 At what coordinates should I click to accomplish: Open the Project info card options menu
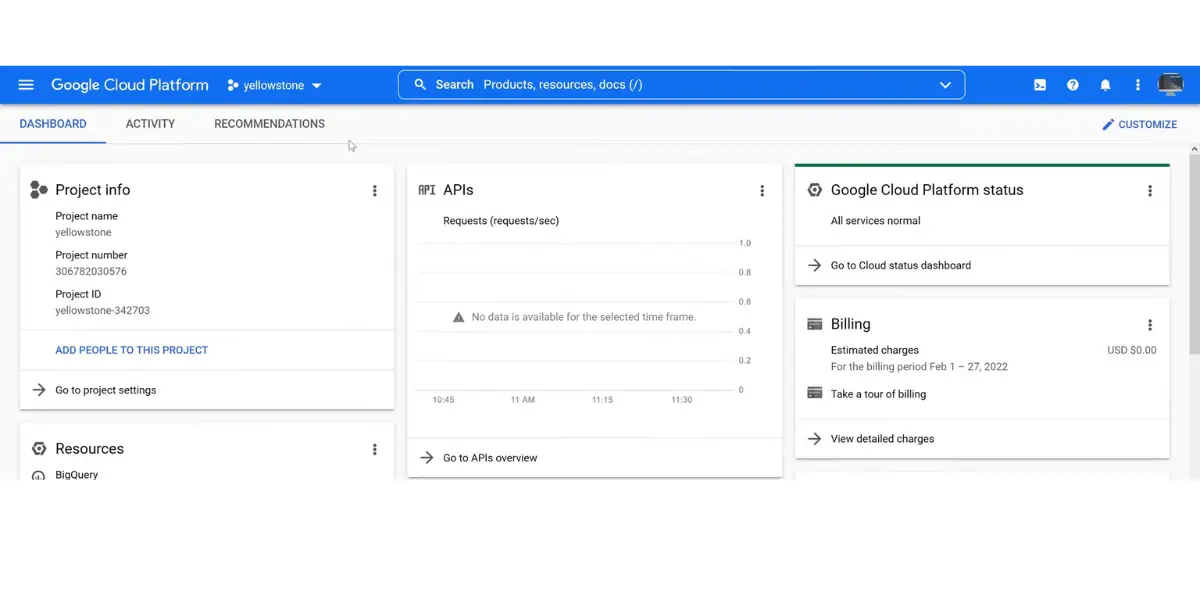pos(375,191)
